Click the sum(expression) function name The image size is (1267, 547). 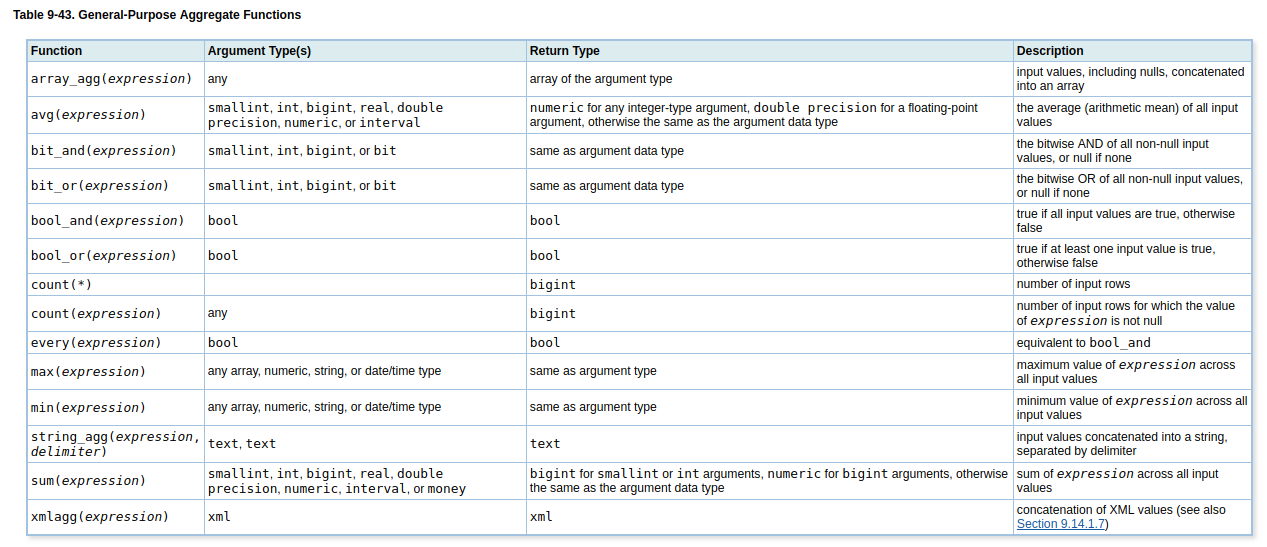pos(88,481)
